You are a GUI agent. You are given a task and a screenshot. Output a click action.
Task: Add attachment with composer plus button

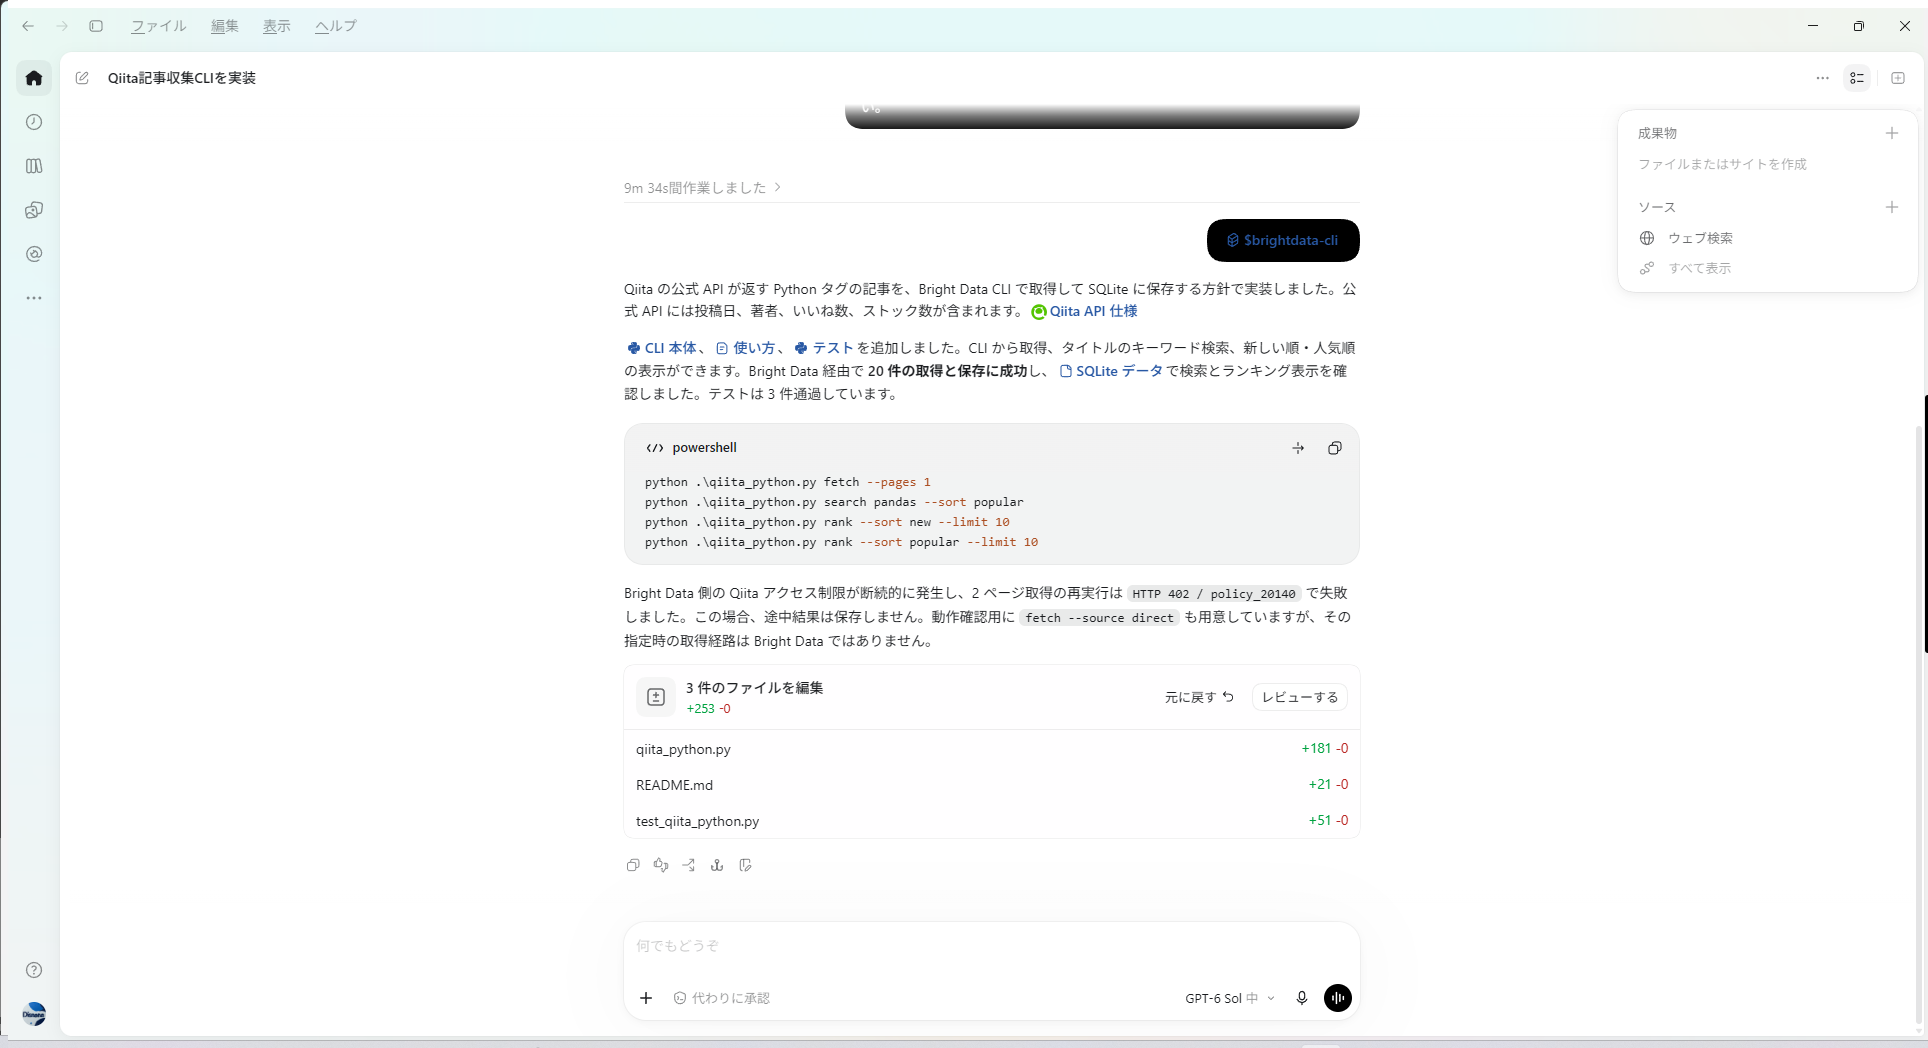coord(646,998)
